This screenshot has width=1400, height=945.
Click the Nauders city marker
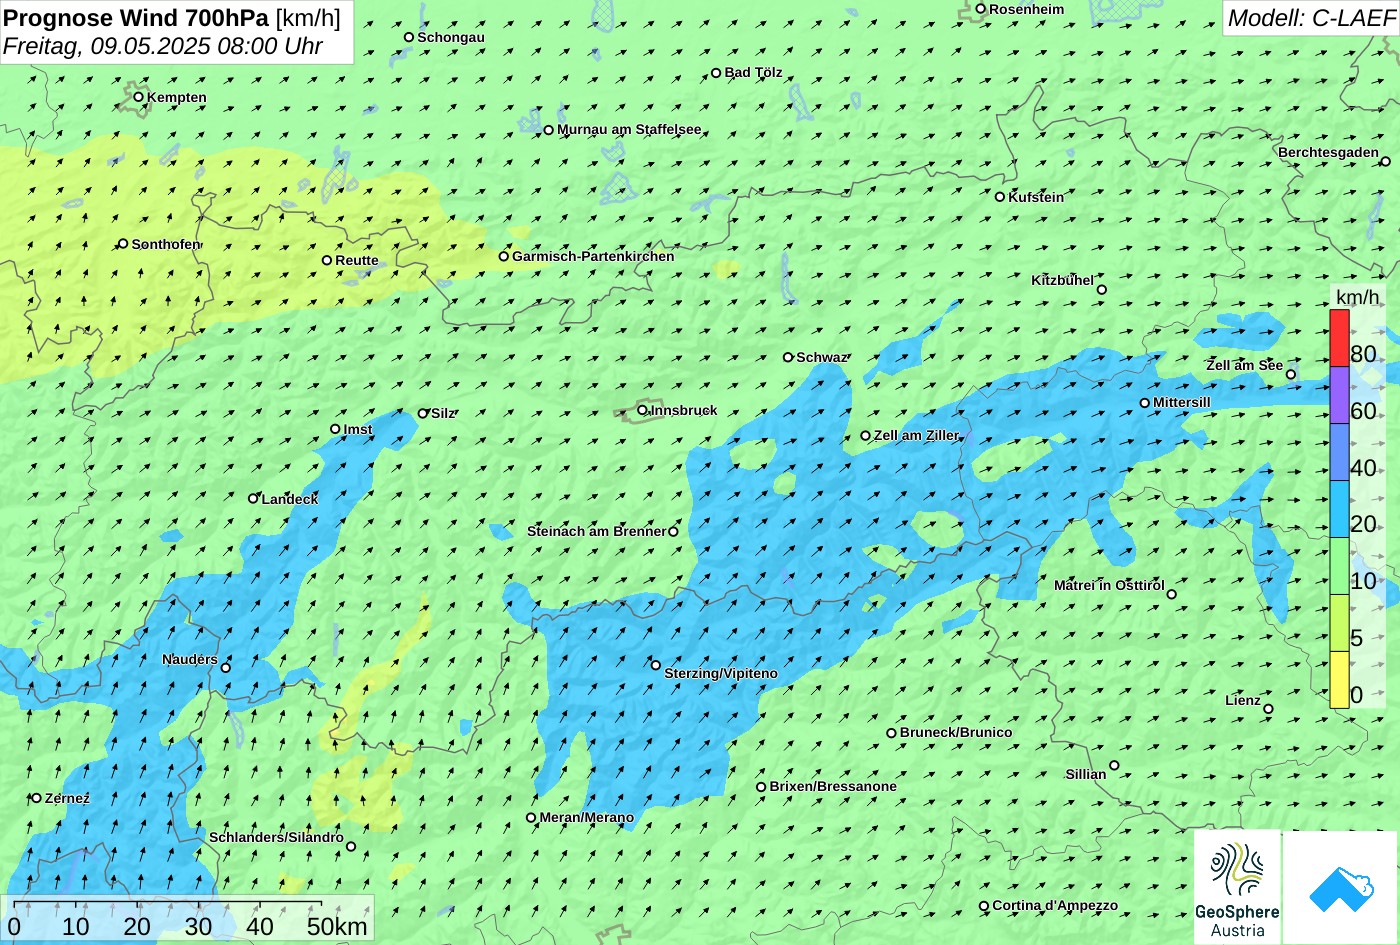pos(226,668)
